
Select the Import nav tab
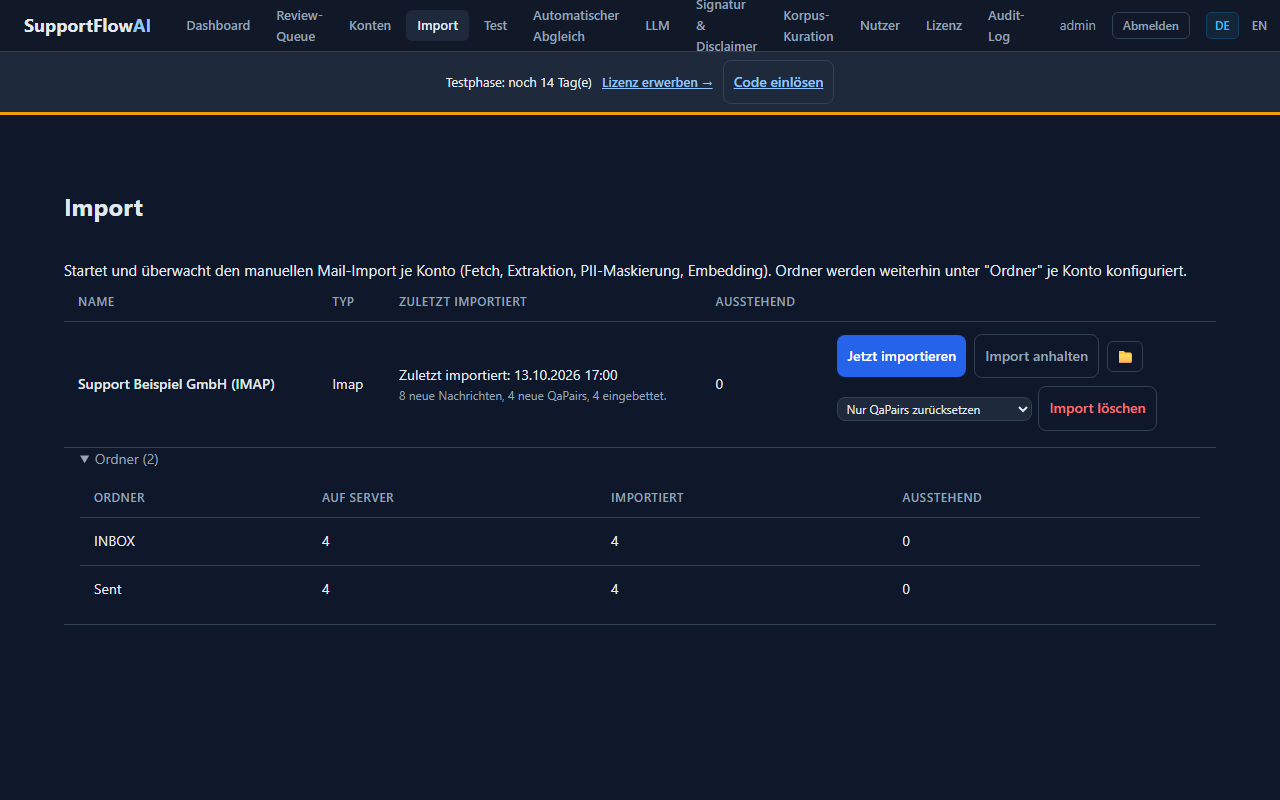438,25
